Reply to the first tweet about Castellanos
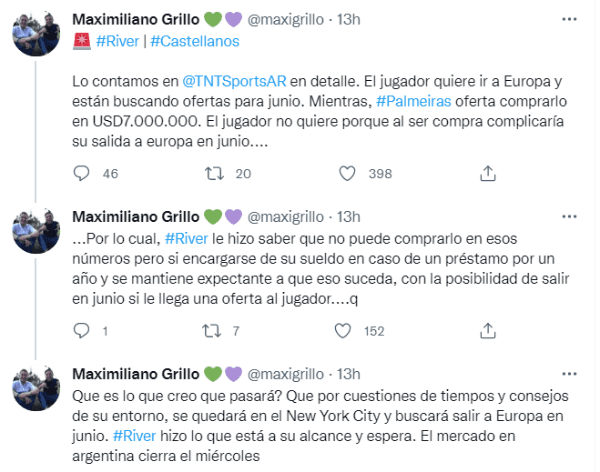This screenshot has width=600, height=472. pos(84,173)
